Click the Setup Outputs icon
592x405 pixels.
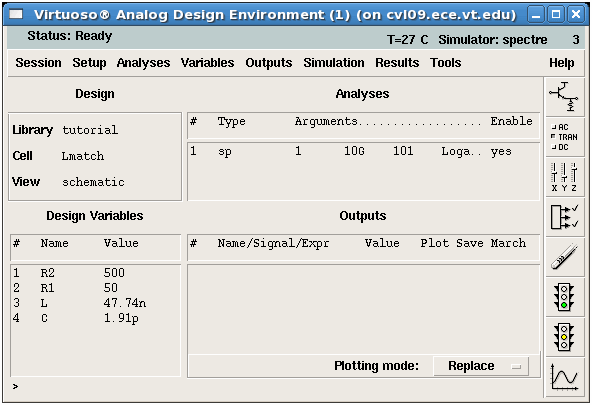tap(564, 217)
